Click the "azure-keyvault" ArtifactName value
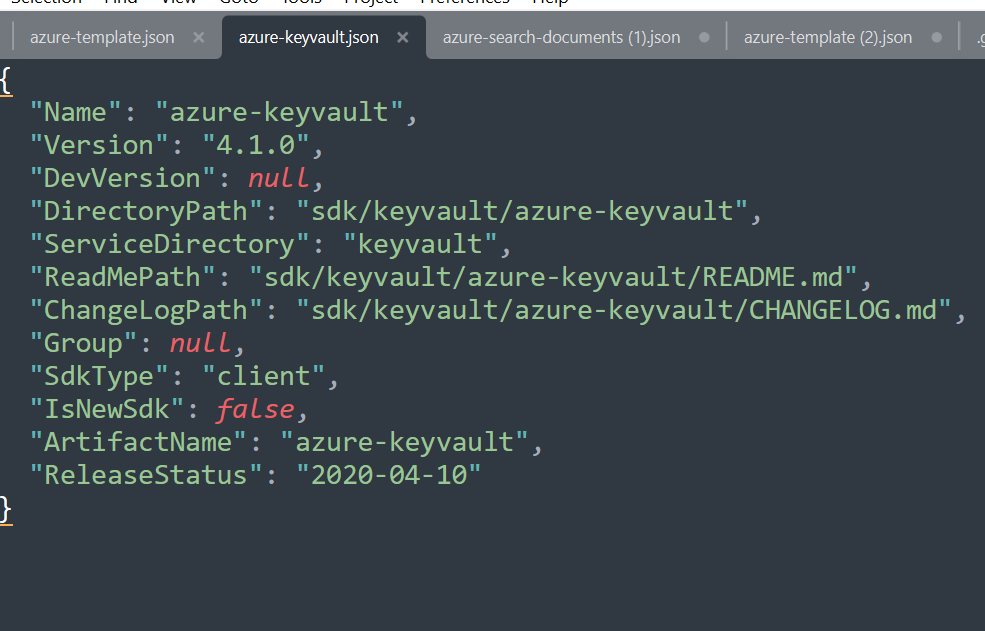 pyautogui.click(x=405, y=442)
